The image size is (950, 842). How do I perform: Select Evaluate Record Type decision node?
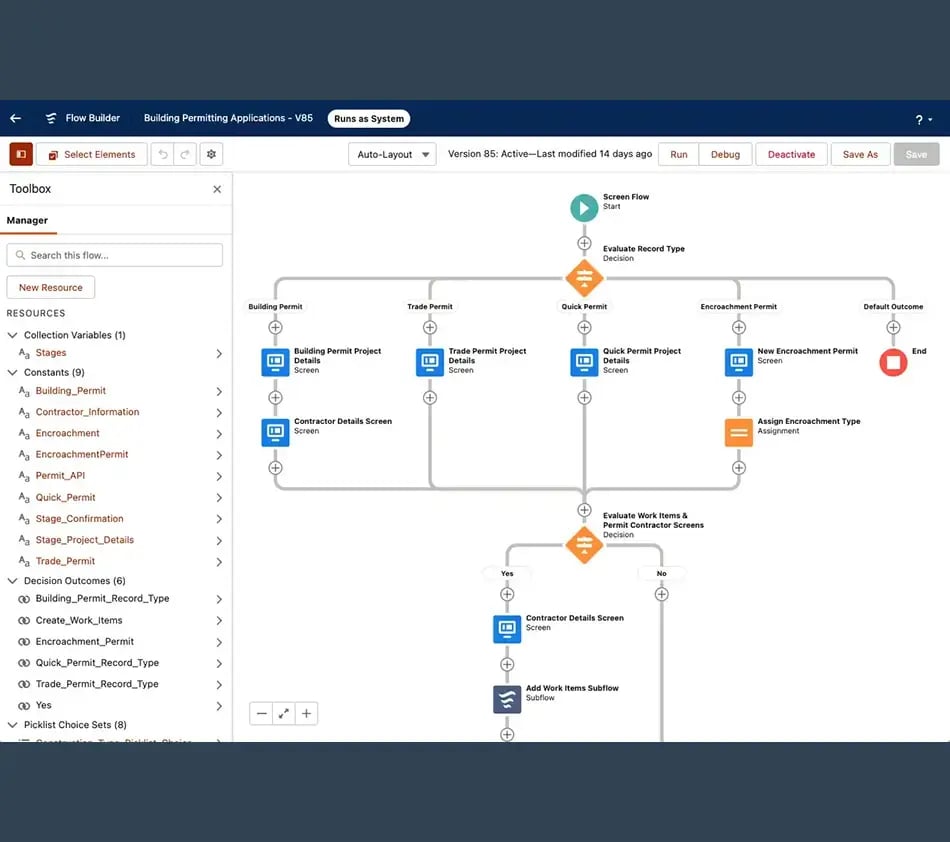tap(584, 278)
